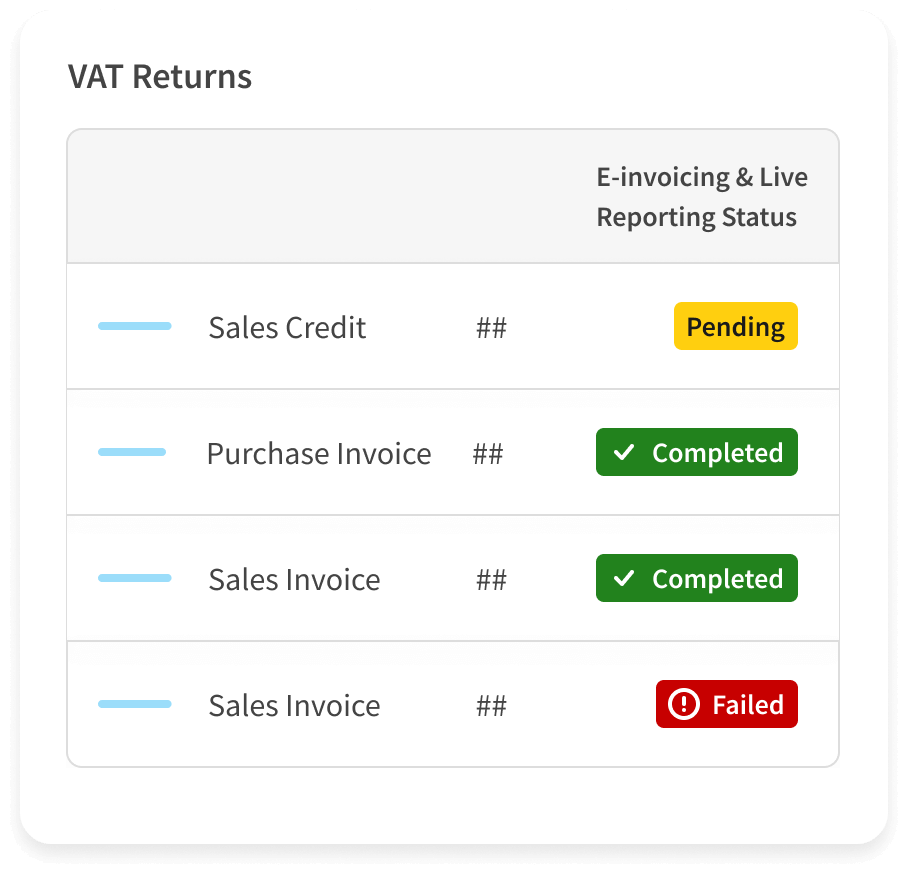Screen dimensions: 920x874
Task: Click the blue line in the failed Sales Invoice row
Action: point(134,704)
